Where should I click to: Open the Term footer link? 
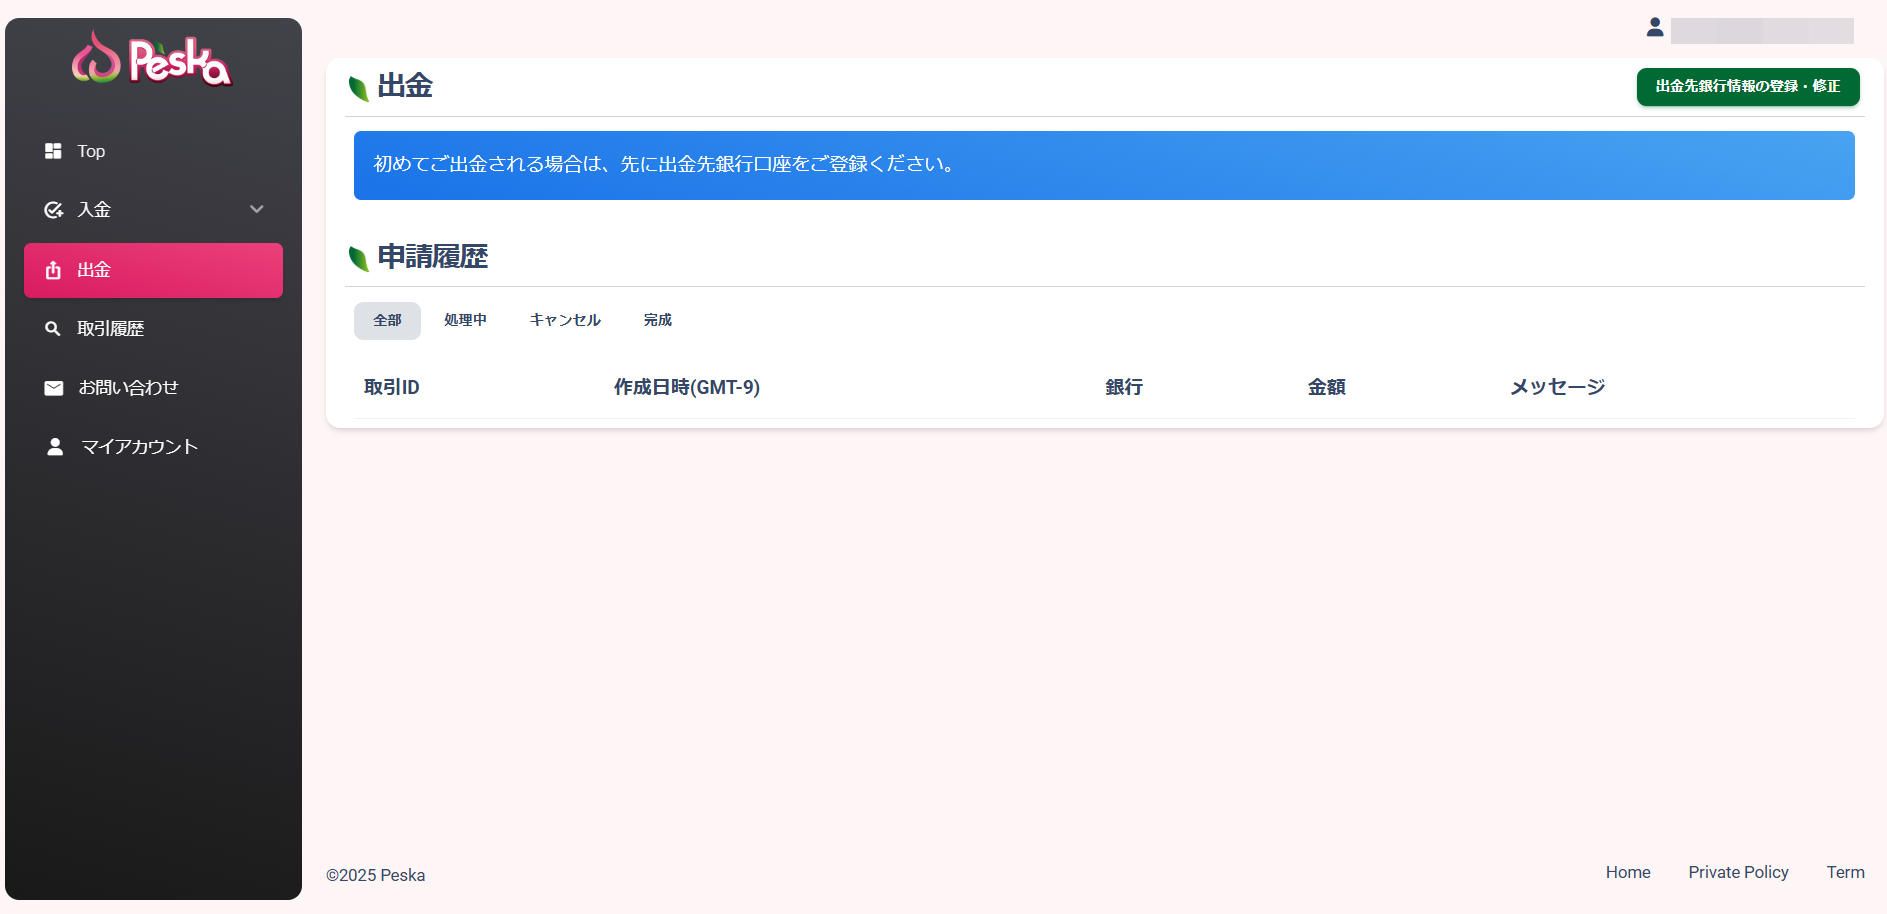tap(1845, 872)
